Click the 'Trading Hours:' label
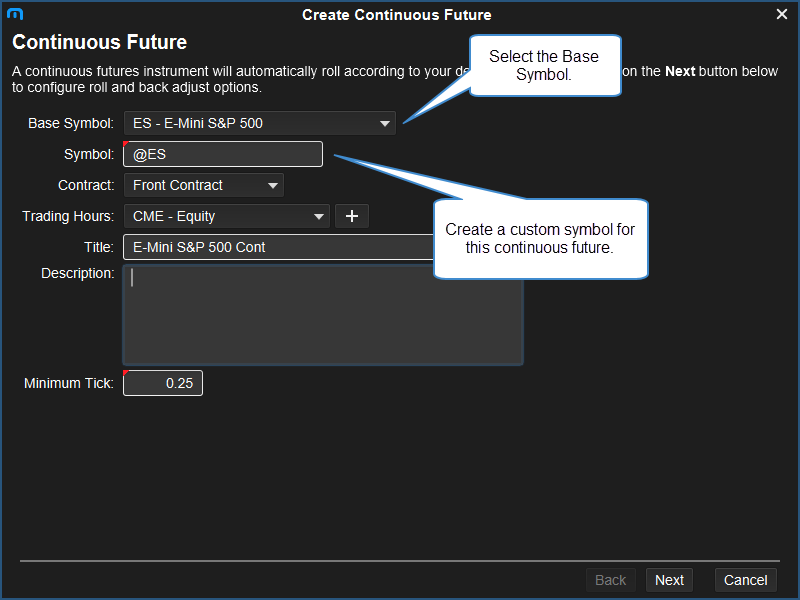 68,216
